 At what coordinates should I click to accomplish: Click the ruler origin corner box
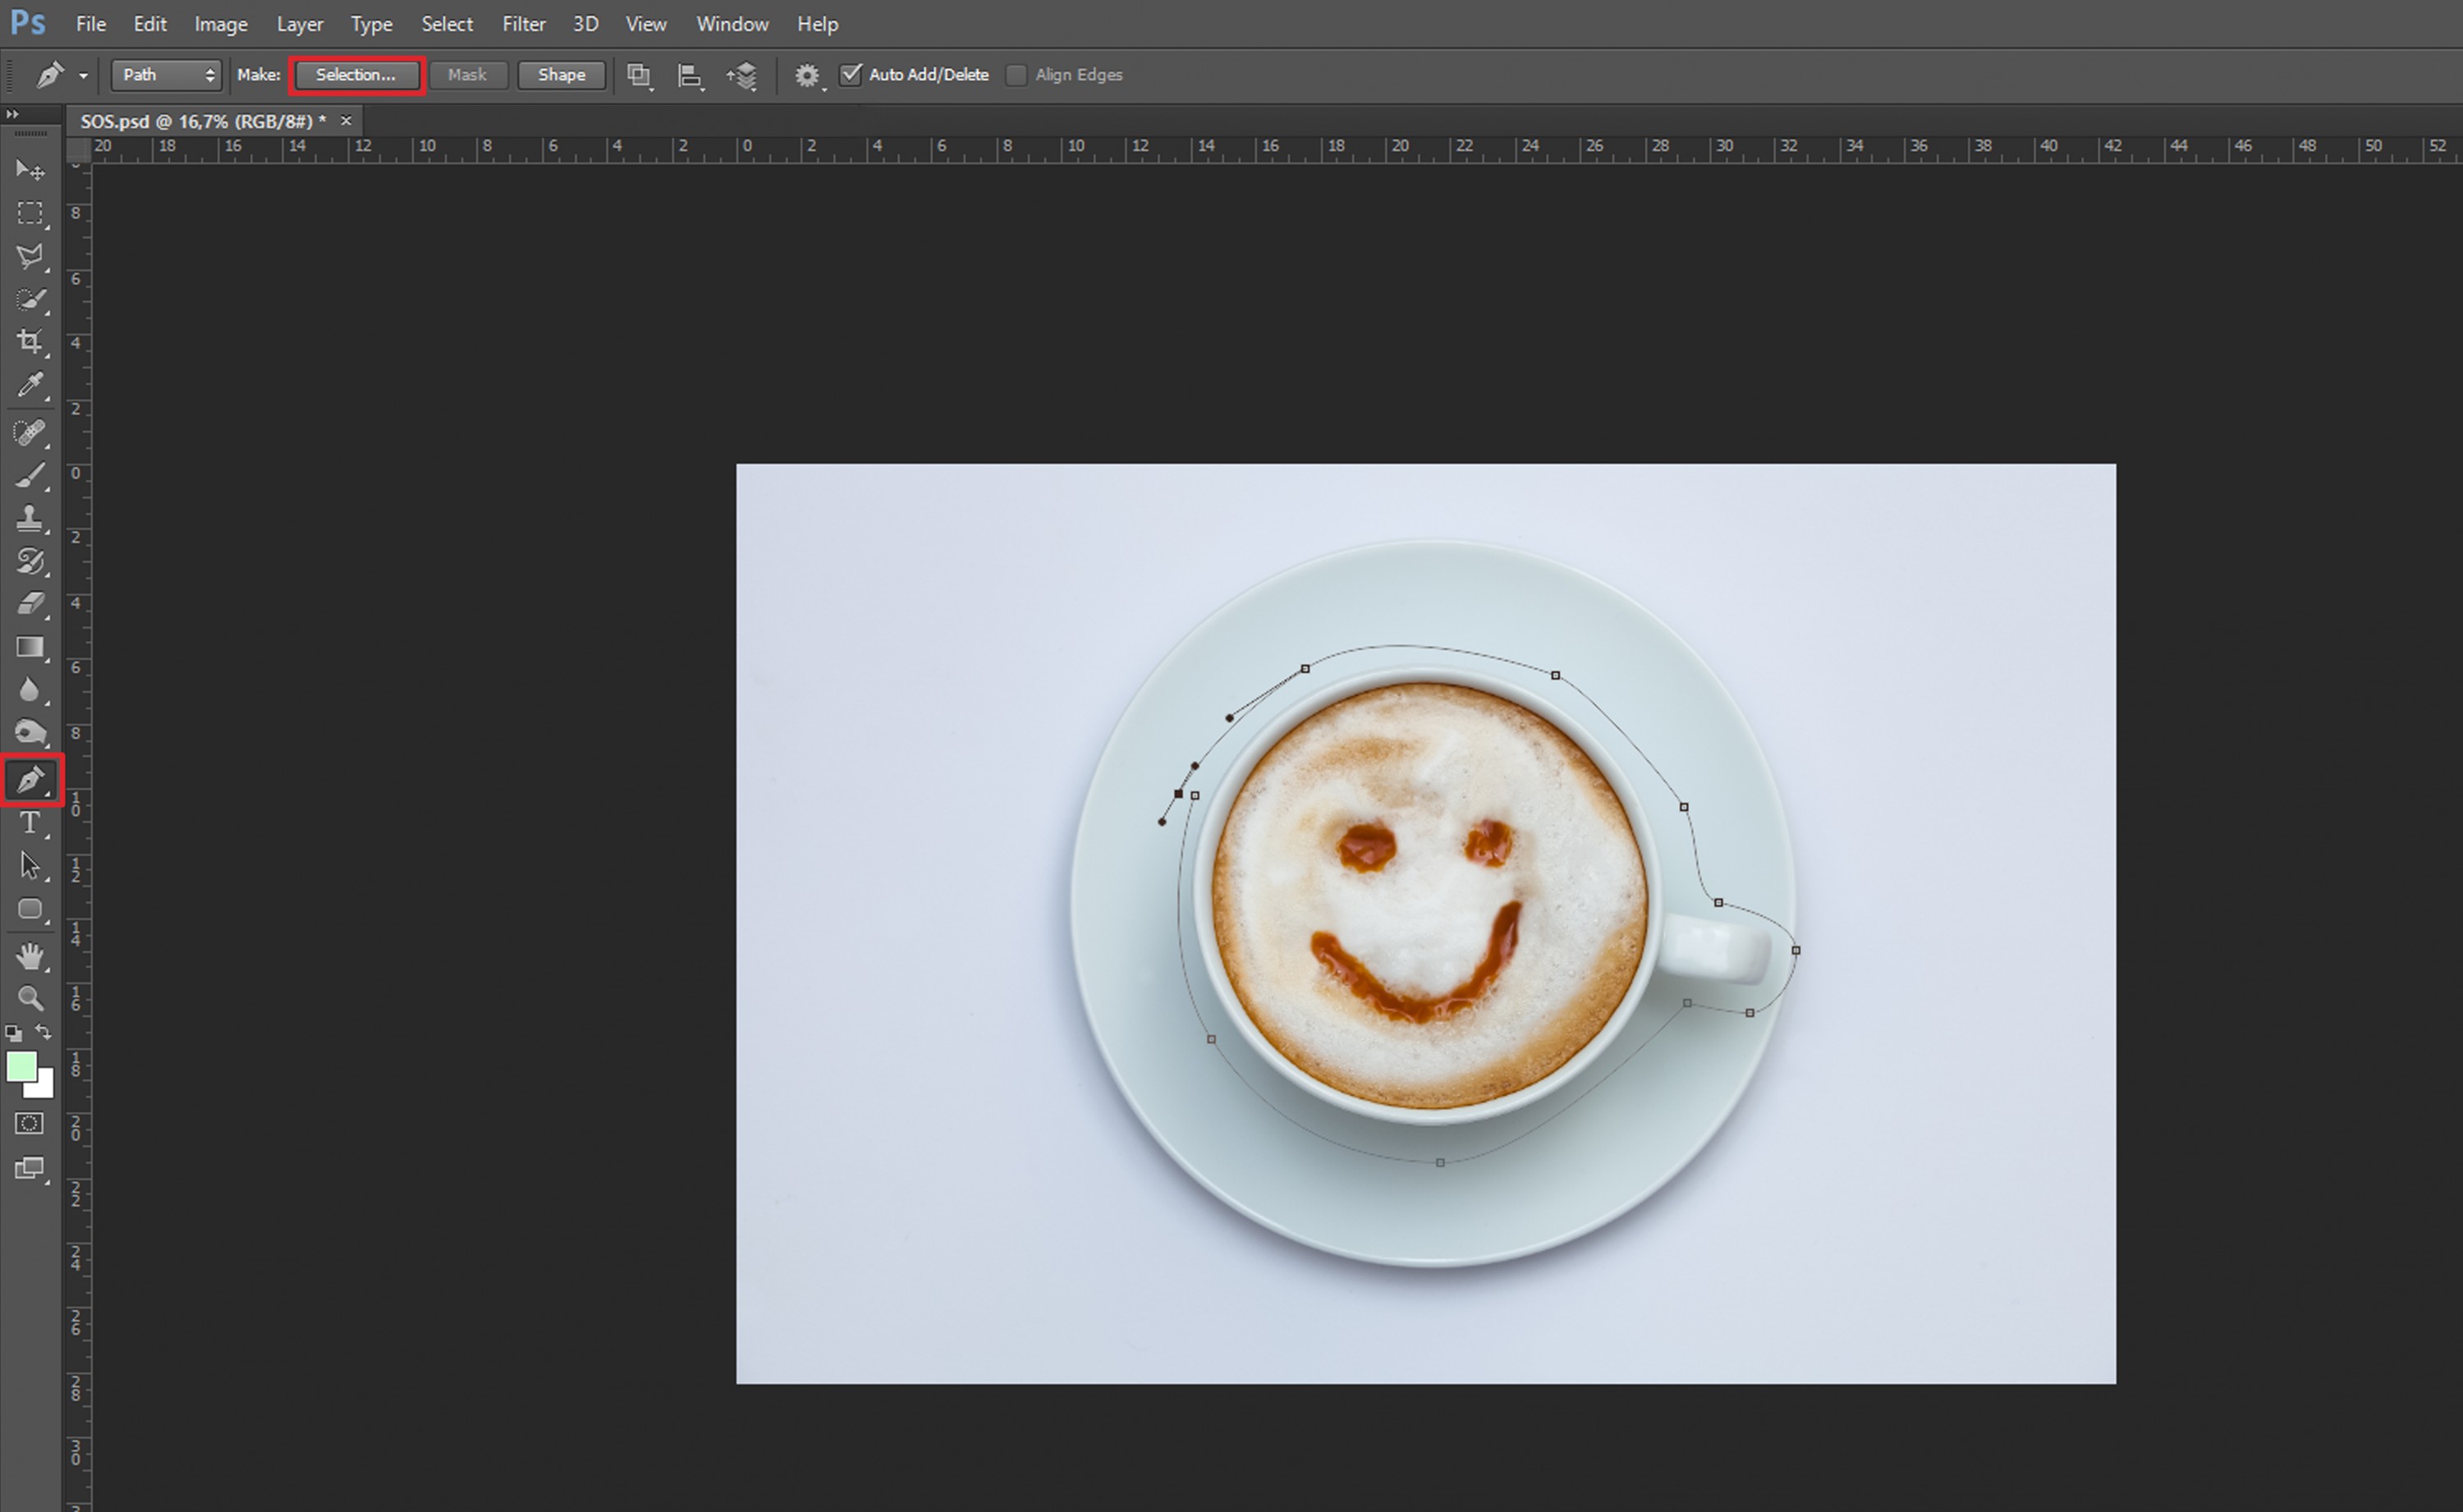[x=78, y=150]
